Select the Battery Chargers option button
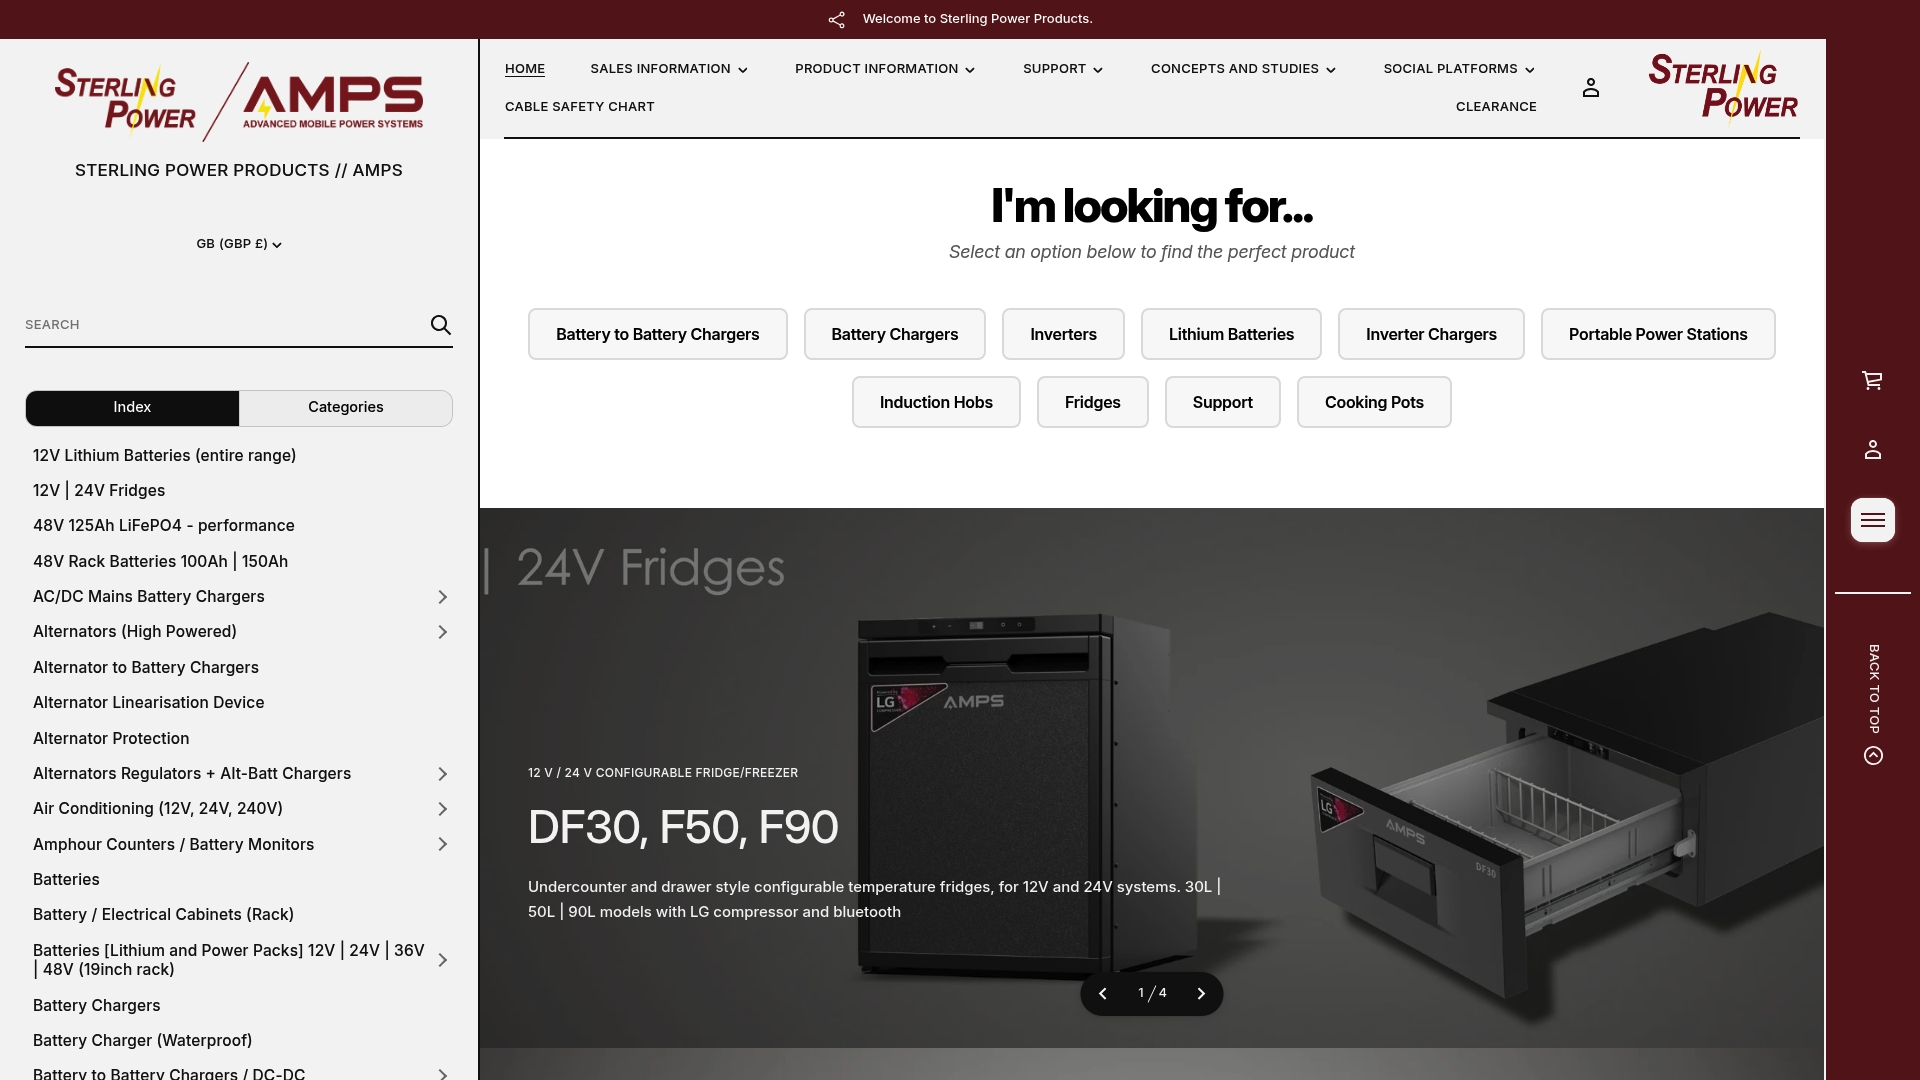1920x1080 pixels. [895, 334]
